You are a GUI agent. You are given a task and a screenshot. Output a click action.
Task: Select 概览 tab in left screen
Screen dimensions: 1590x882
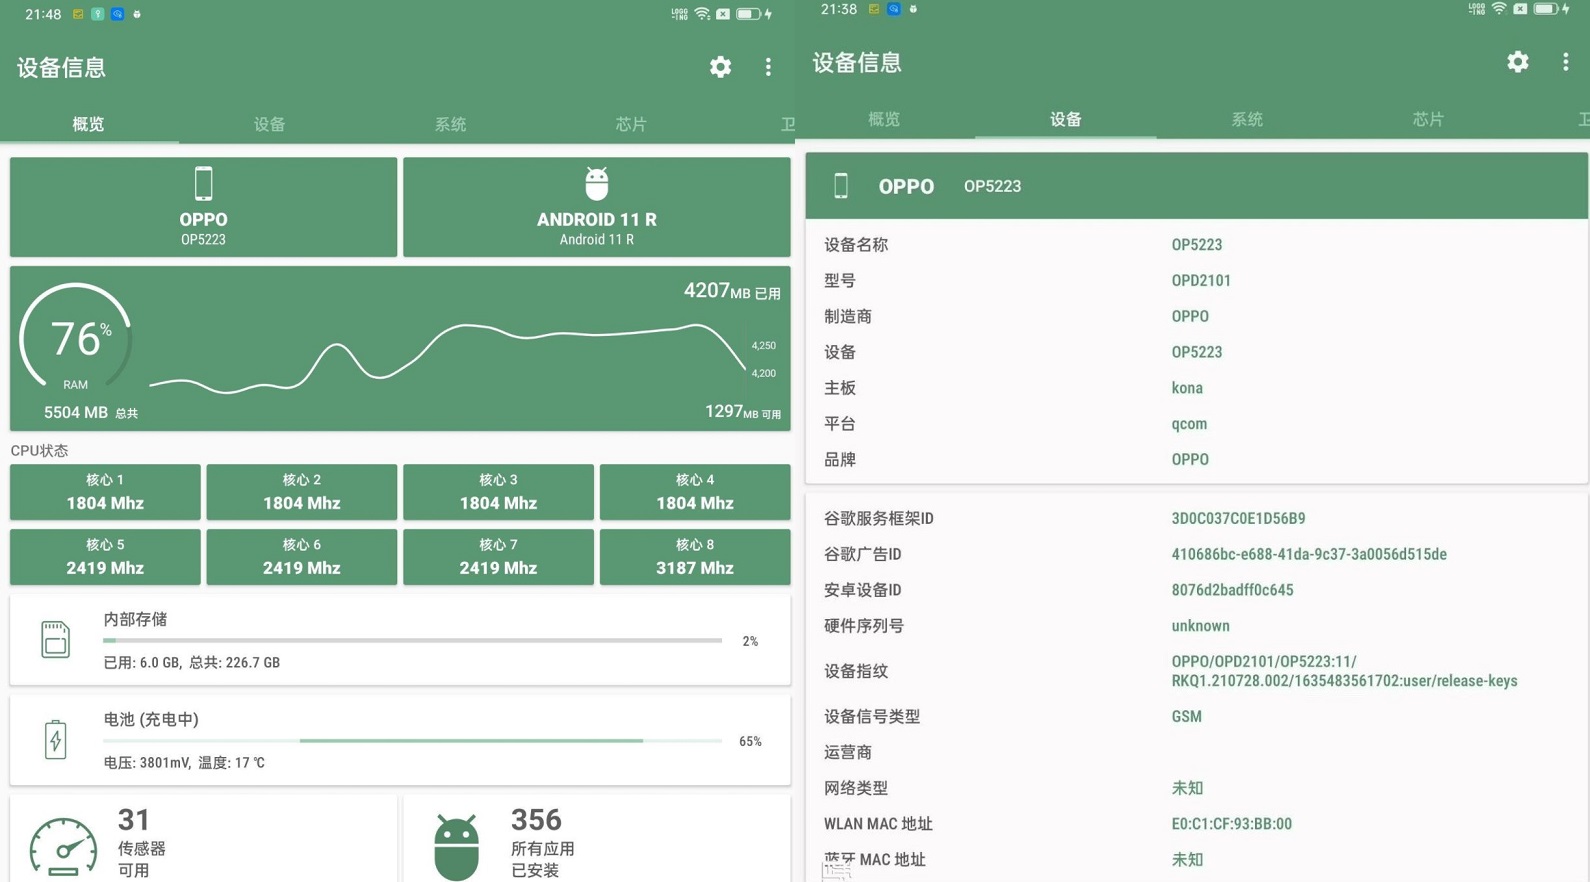(89, 124)
